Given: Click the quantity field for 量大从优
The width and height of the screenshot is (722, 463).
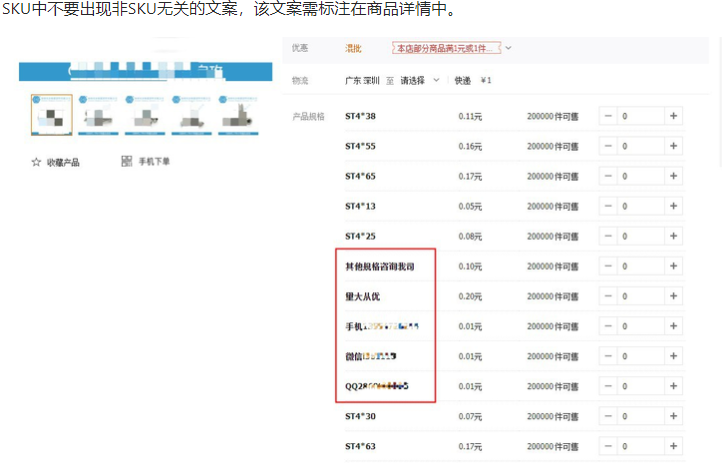Looking at the screenshot, I should pyautogui.click(x=640, y=296).
